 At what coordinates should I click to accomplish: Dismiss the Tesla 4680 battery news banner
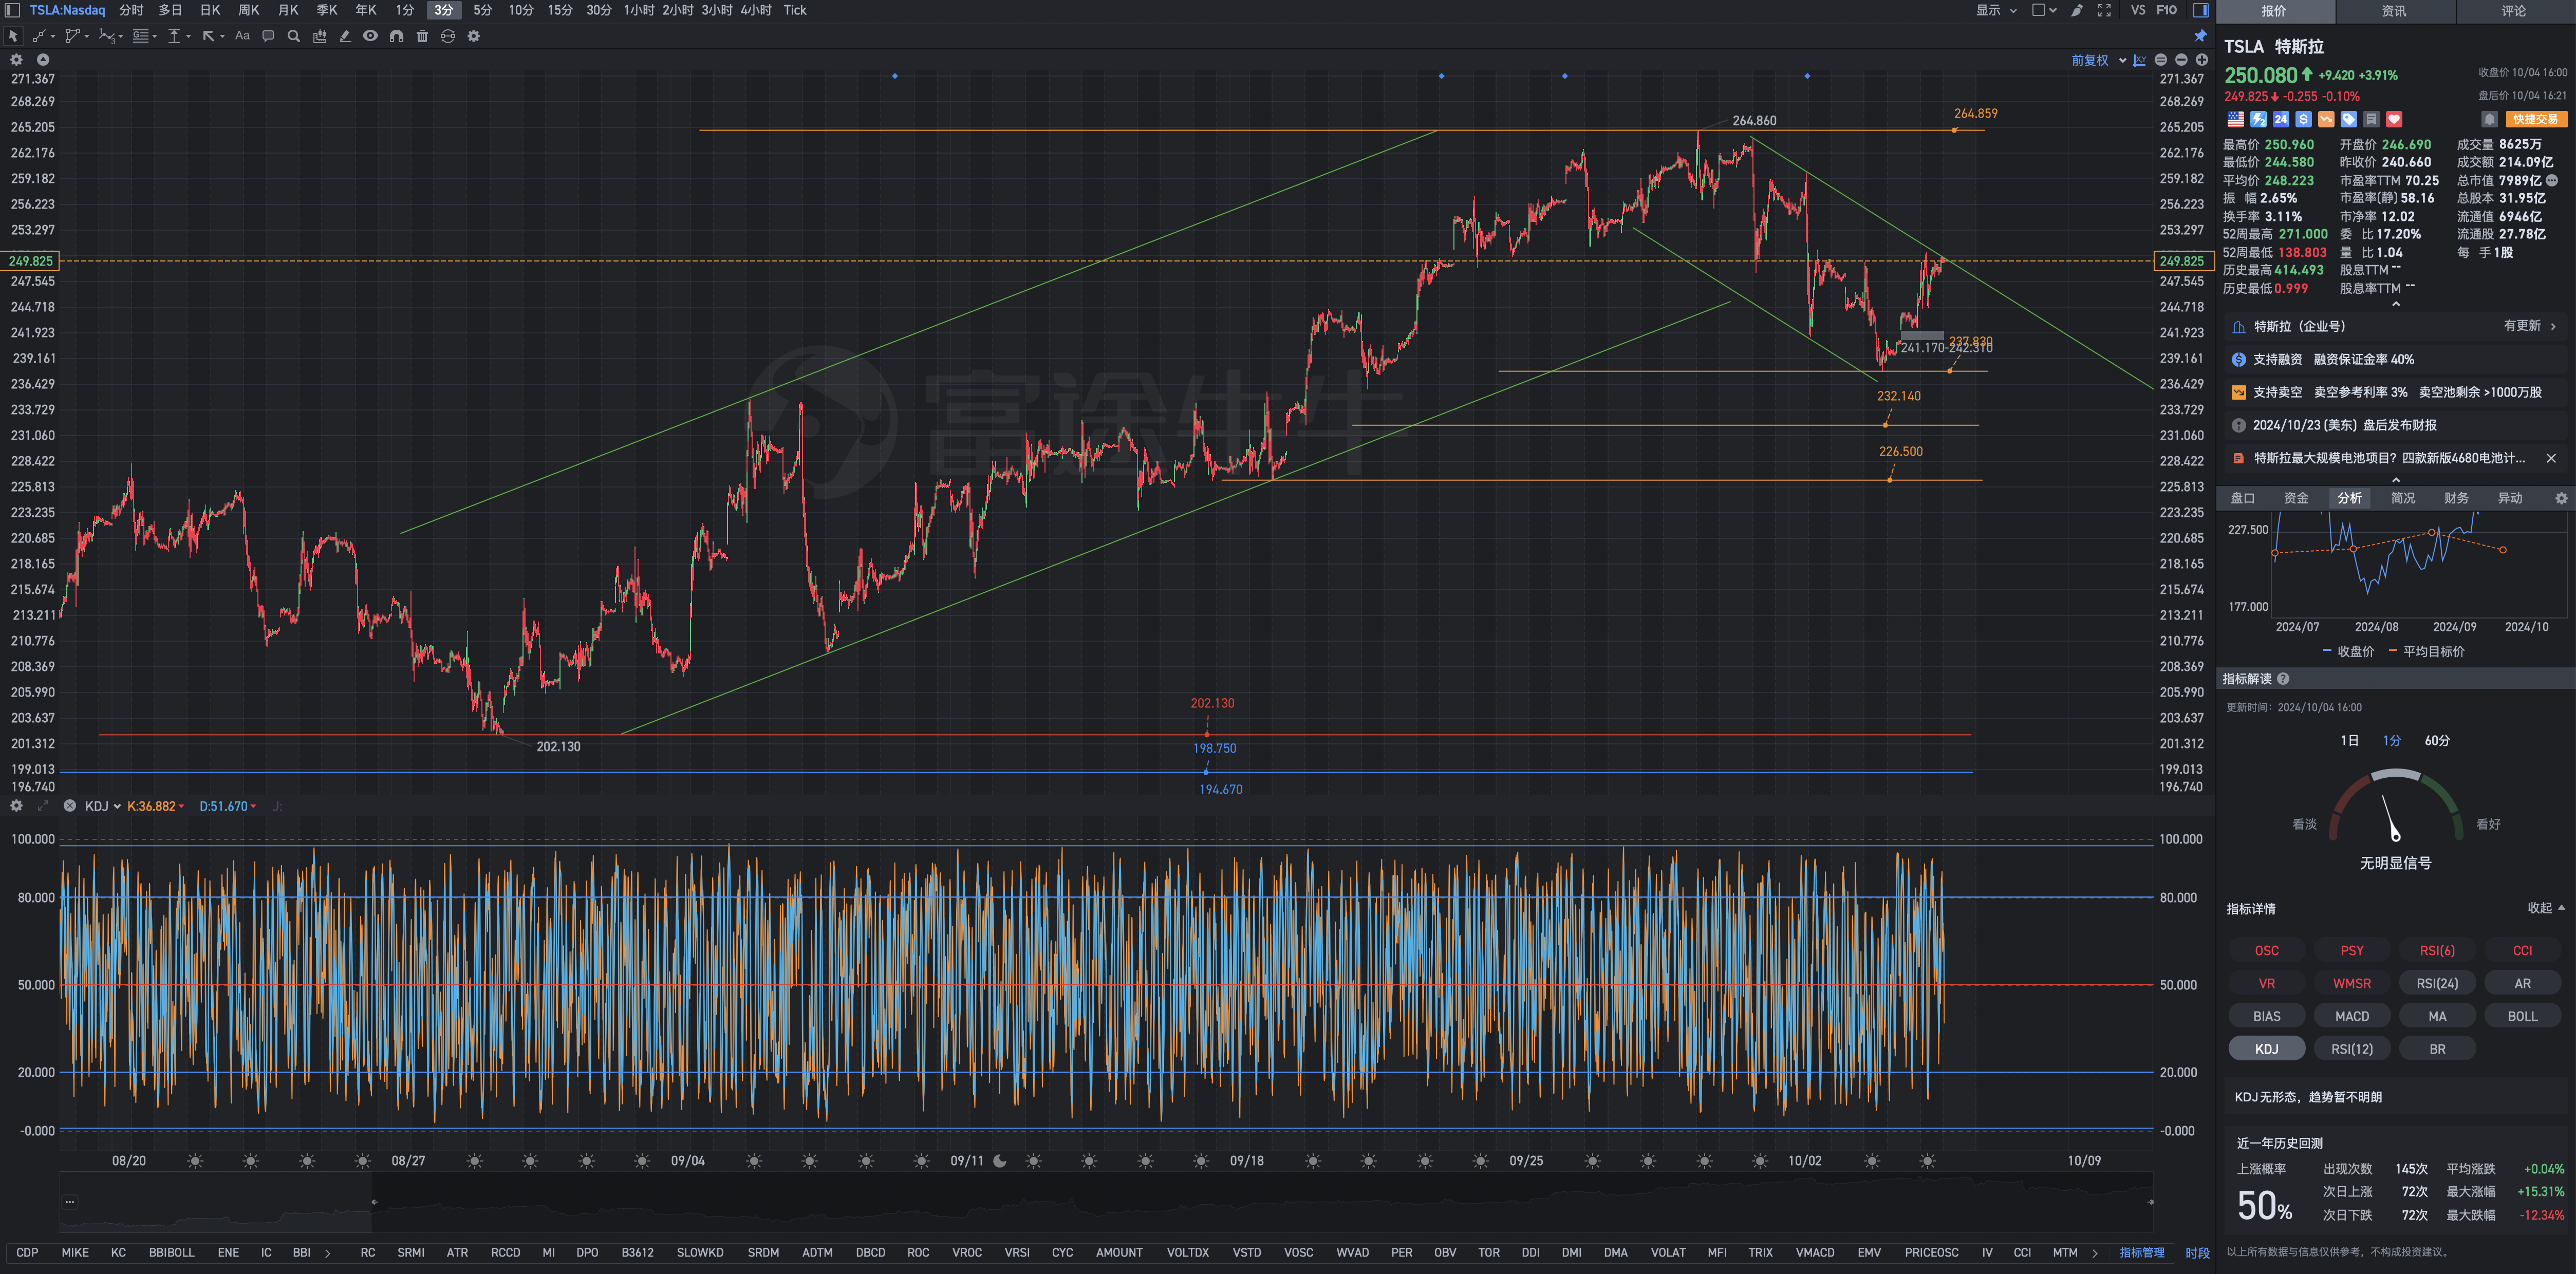click(2551, 458)
